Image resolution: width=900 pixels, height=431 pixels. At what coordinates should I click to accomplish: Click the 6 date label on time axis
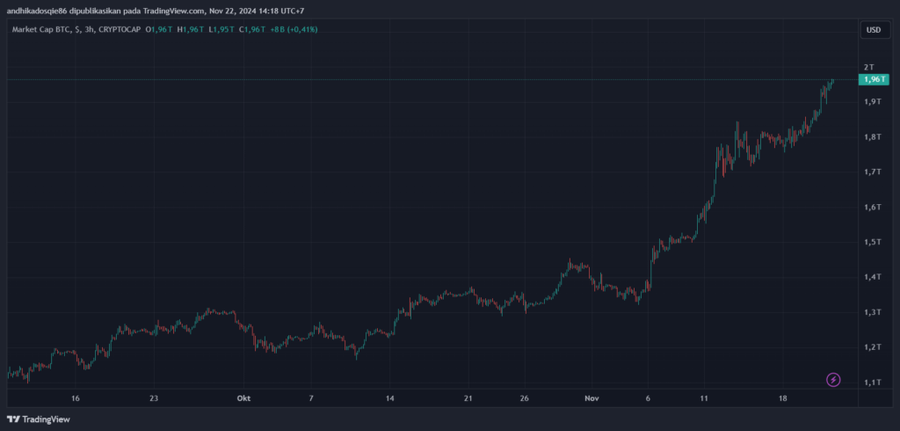[648, 398]
